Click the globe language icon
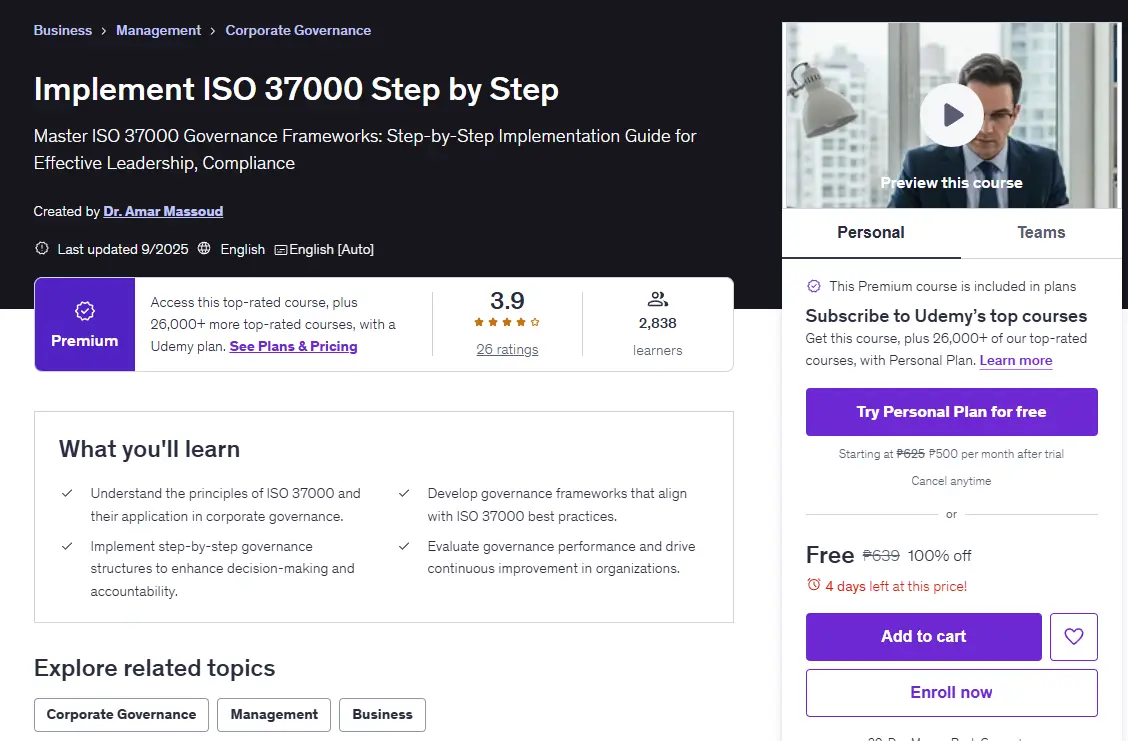1128x741 pixels. click(204, 248)
